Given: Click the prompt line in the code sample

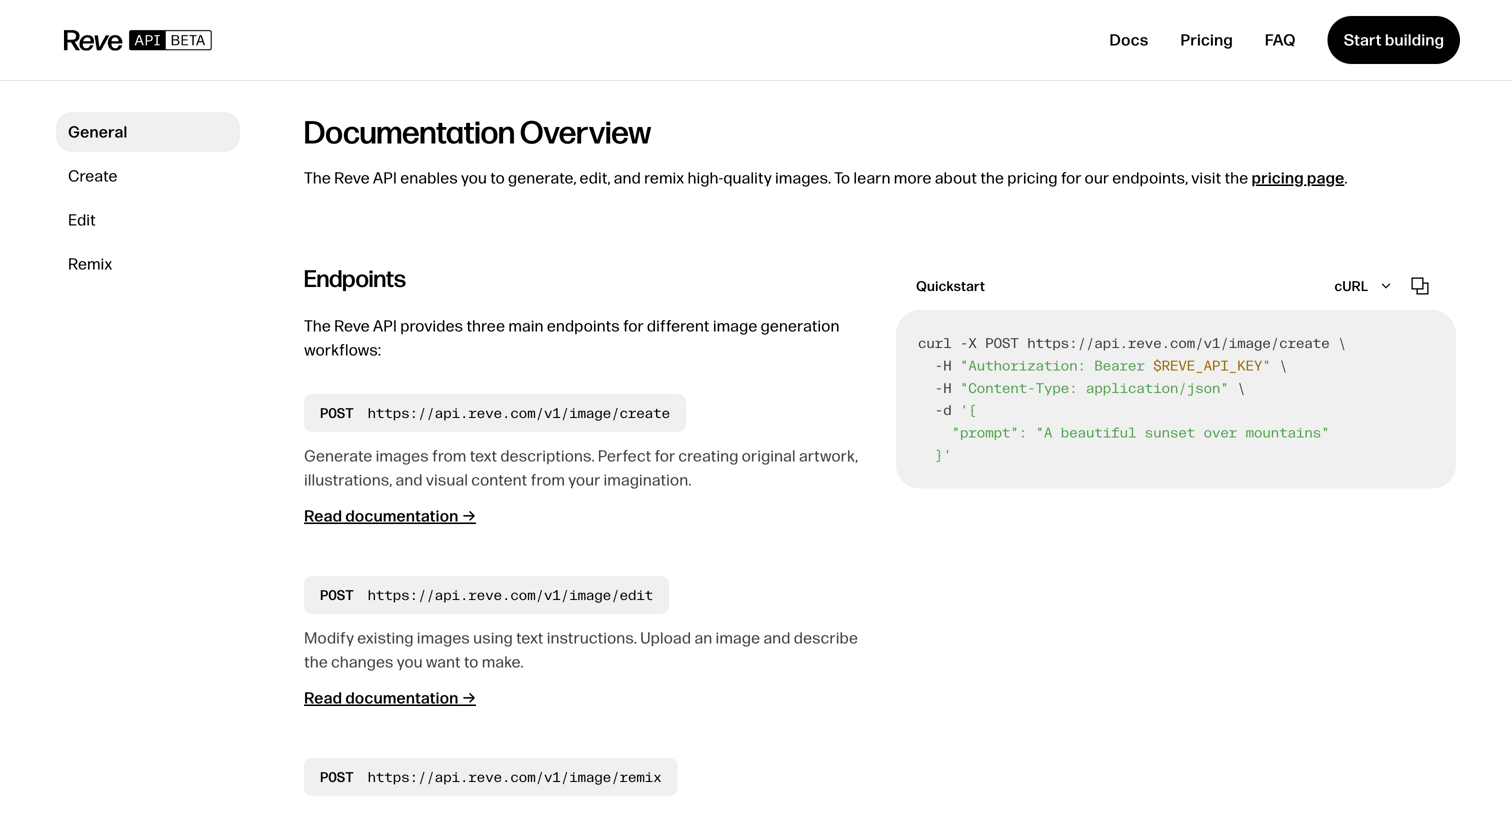Looking at the screenshot, I should pyautogui.click(x=1140, y=433).
